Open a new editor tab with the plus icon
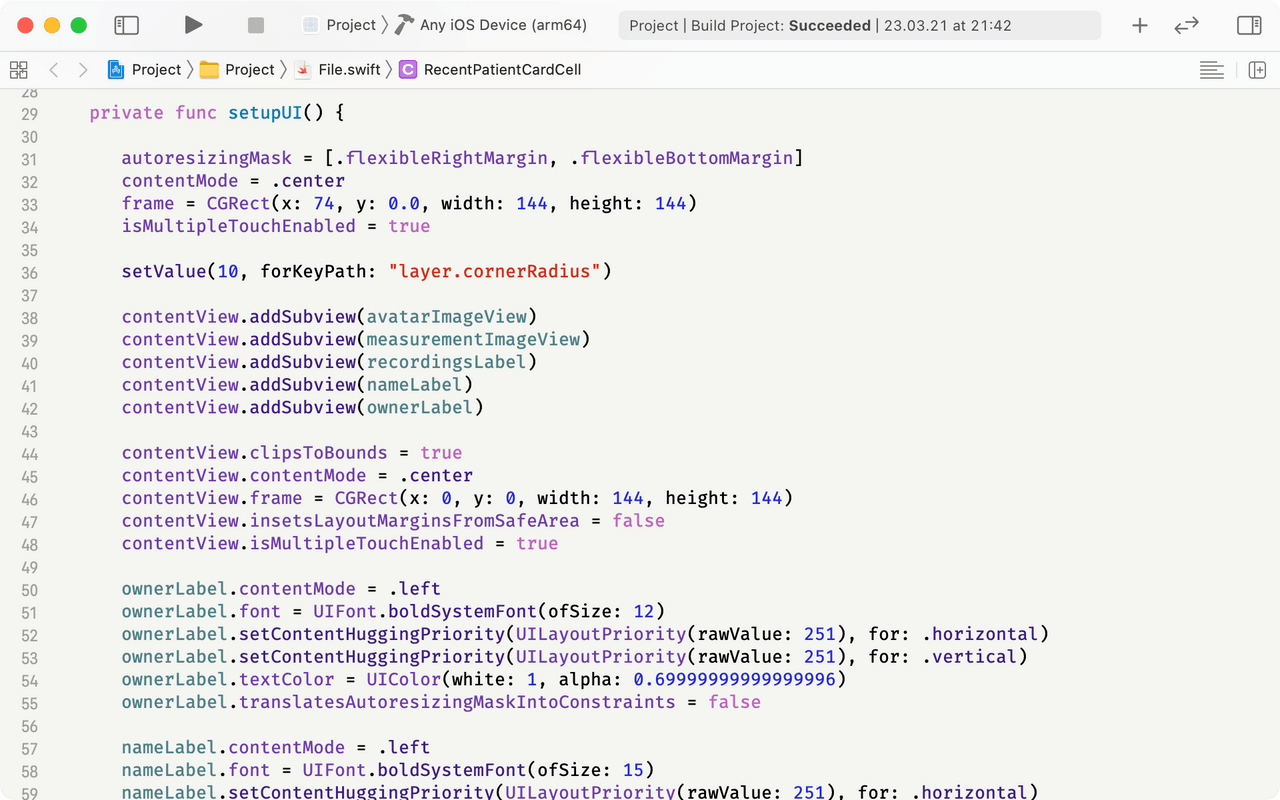The width and height of the screenshot is (1280, 800). point(1139,25)
